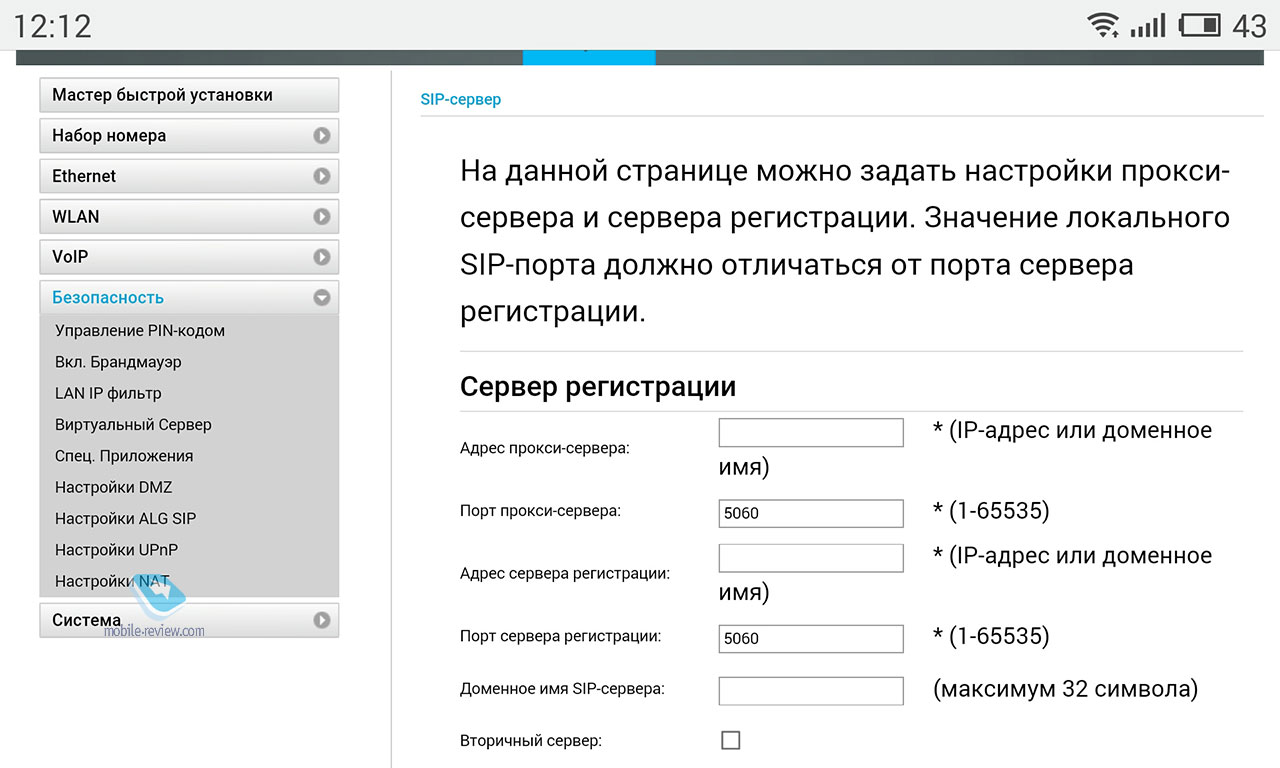
Task: Open Настройки ALG SIP page
Action: coord(126,518)
